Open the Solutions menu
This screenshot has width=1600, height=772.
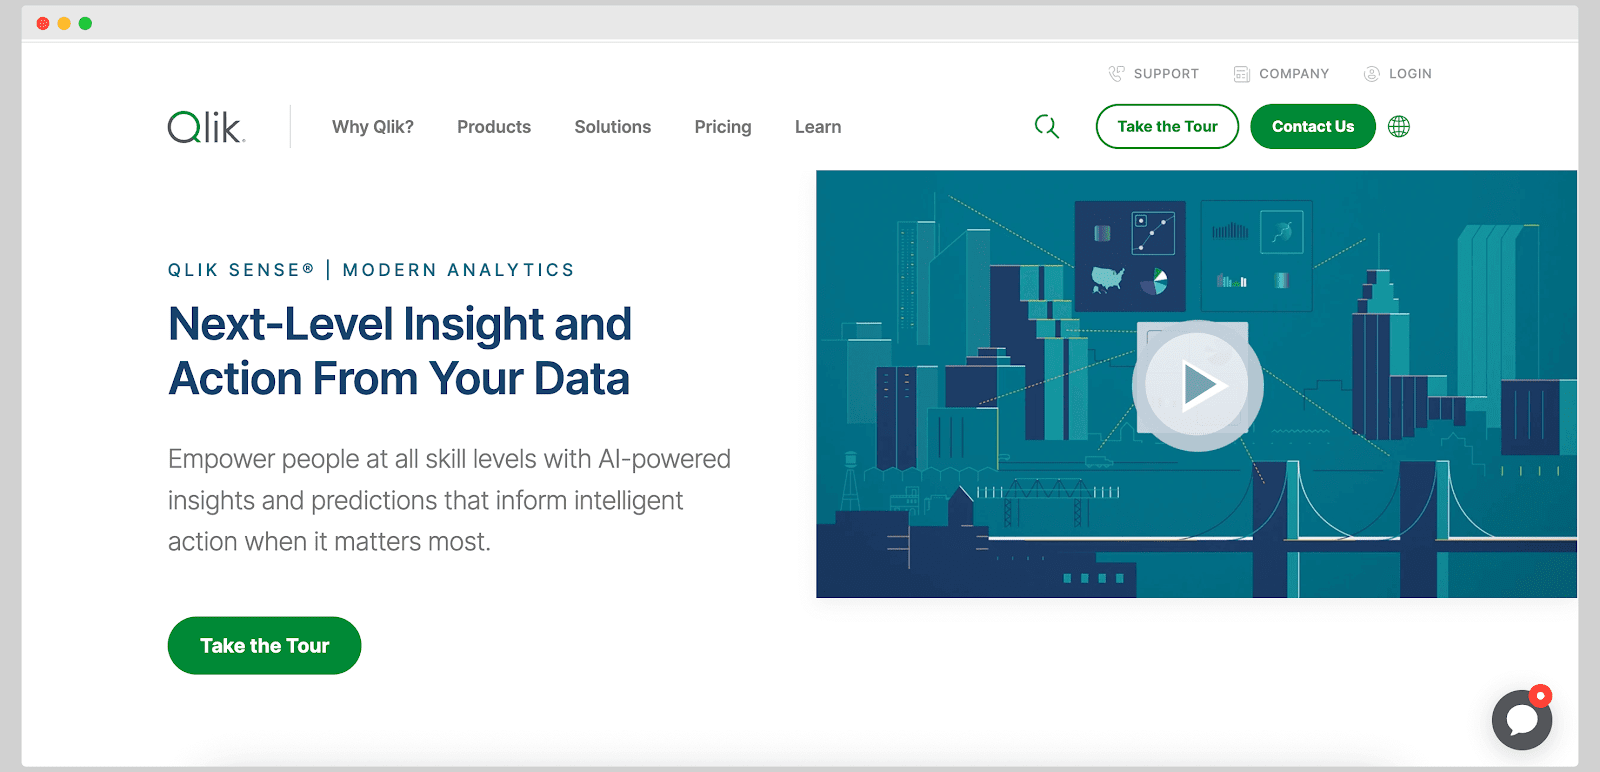[x=613, y=127]
